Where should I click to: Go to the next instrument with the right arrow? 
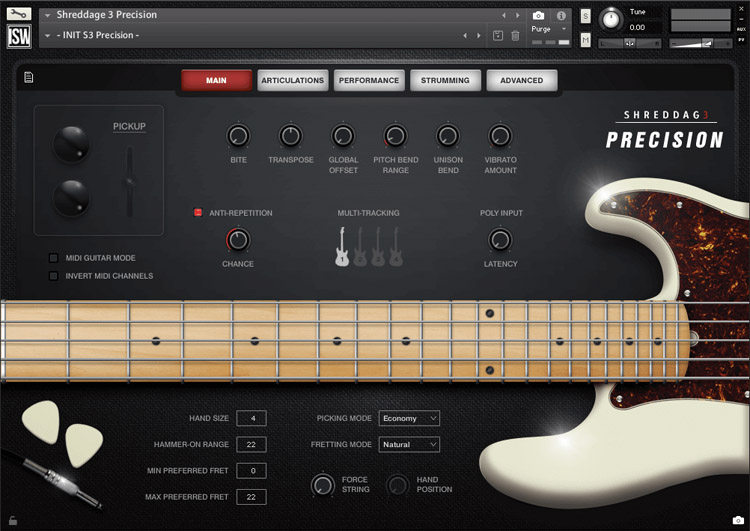point(518,16)
